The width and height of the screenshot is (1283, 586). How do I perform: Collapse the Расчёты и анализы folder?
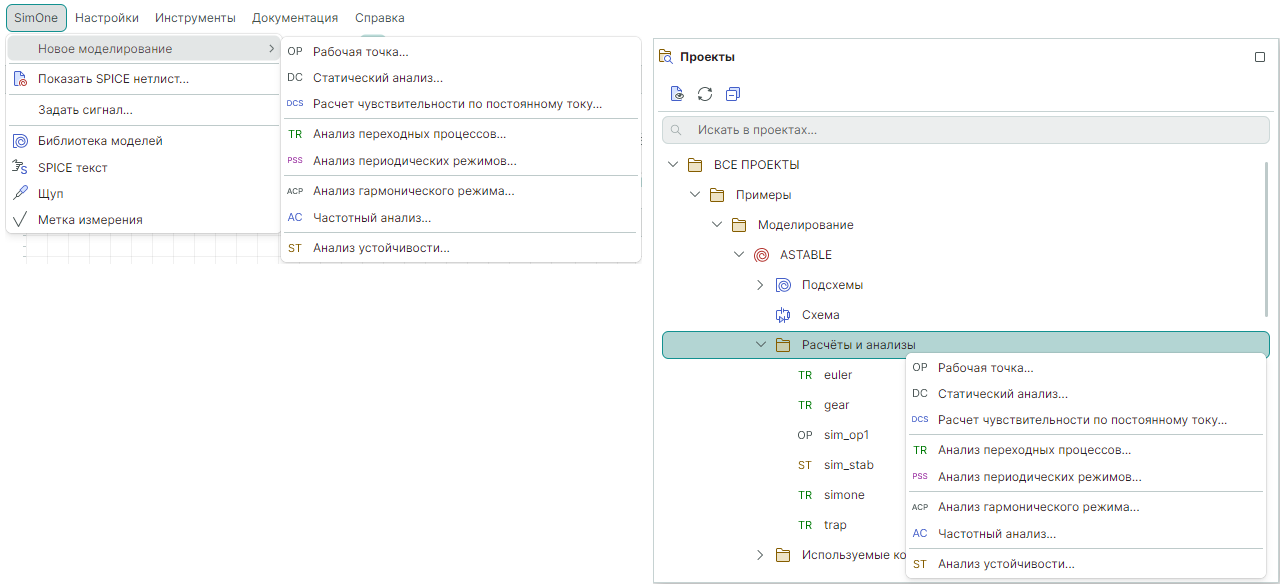pyautogui.click(x=761, y=345)
